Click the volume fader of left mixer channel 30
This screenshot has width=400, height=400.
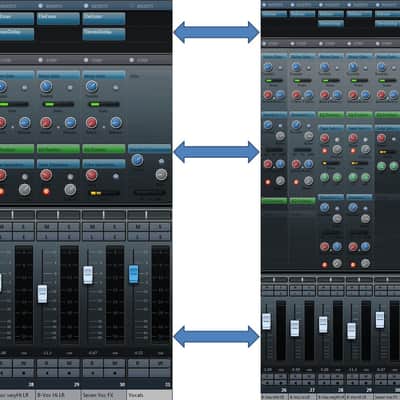coord(88,275)
